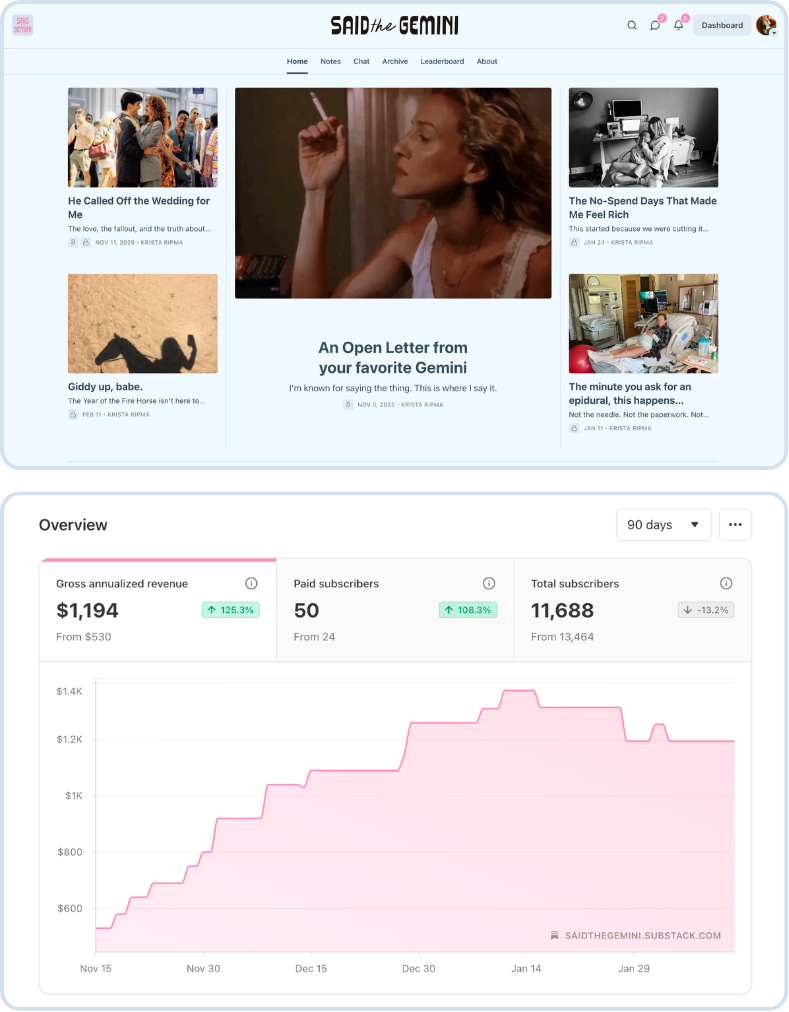Image resolution: width=789 pixels, height=1012 pixels.
Task: Switch to the Notes tab
Action: click(330, 61)
